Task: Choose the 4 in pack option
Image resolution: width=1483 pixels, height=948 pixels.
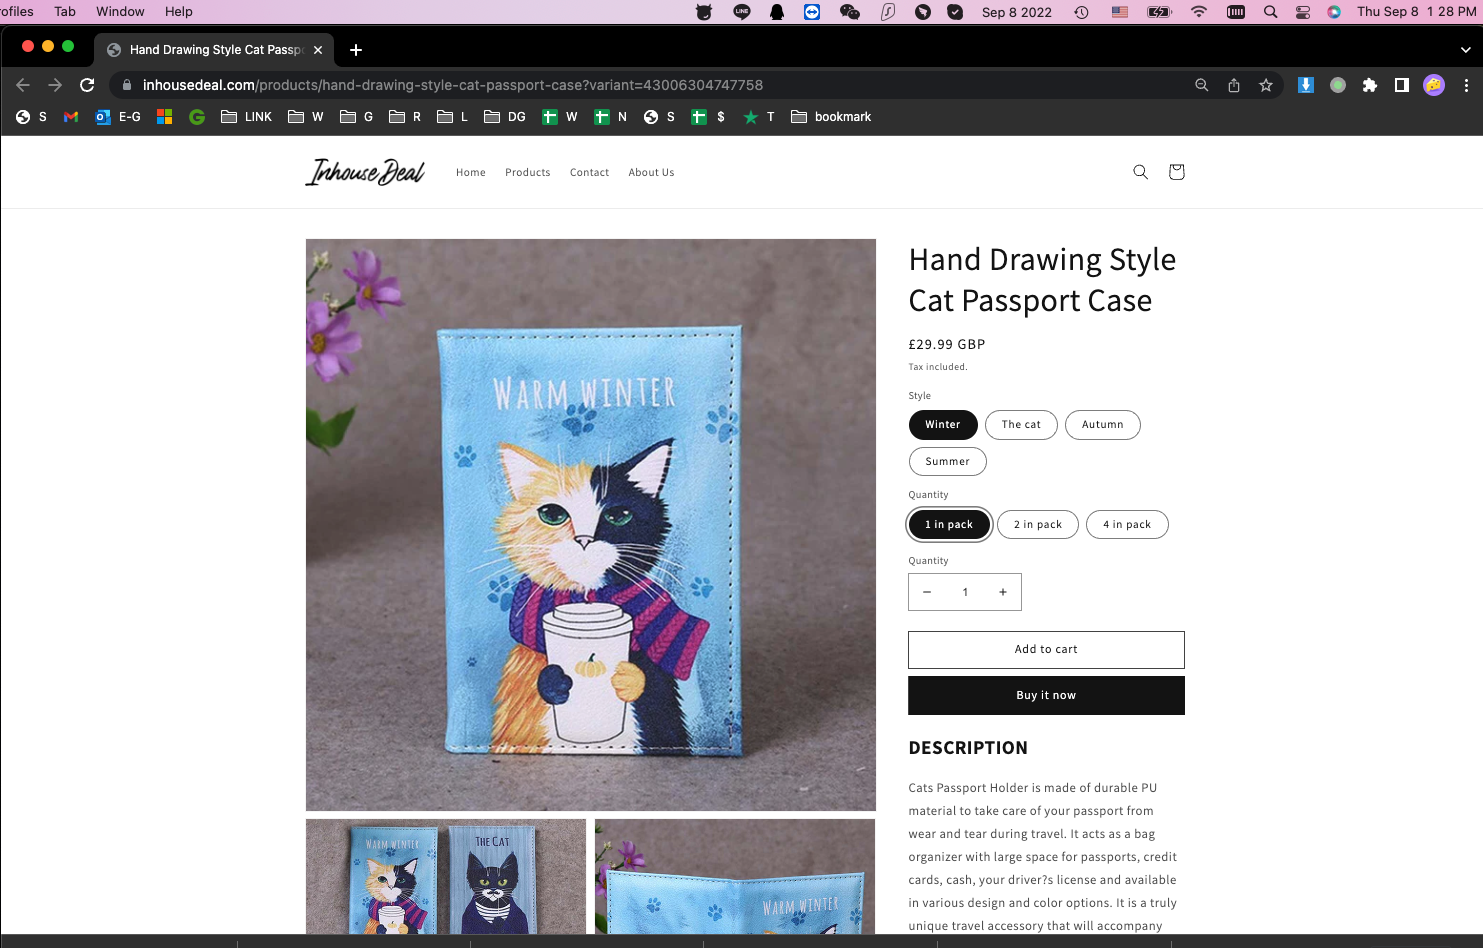Action: point(1127,524)
